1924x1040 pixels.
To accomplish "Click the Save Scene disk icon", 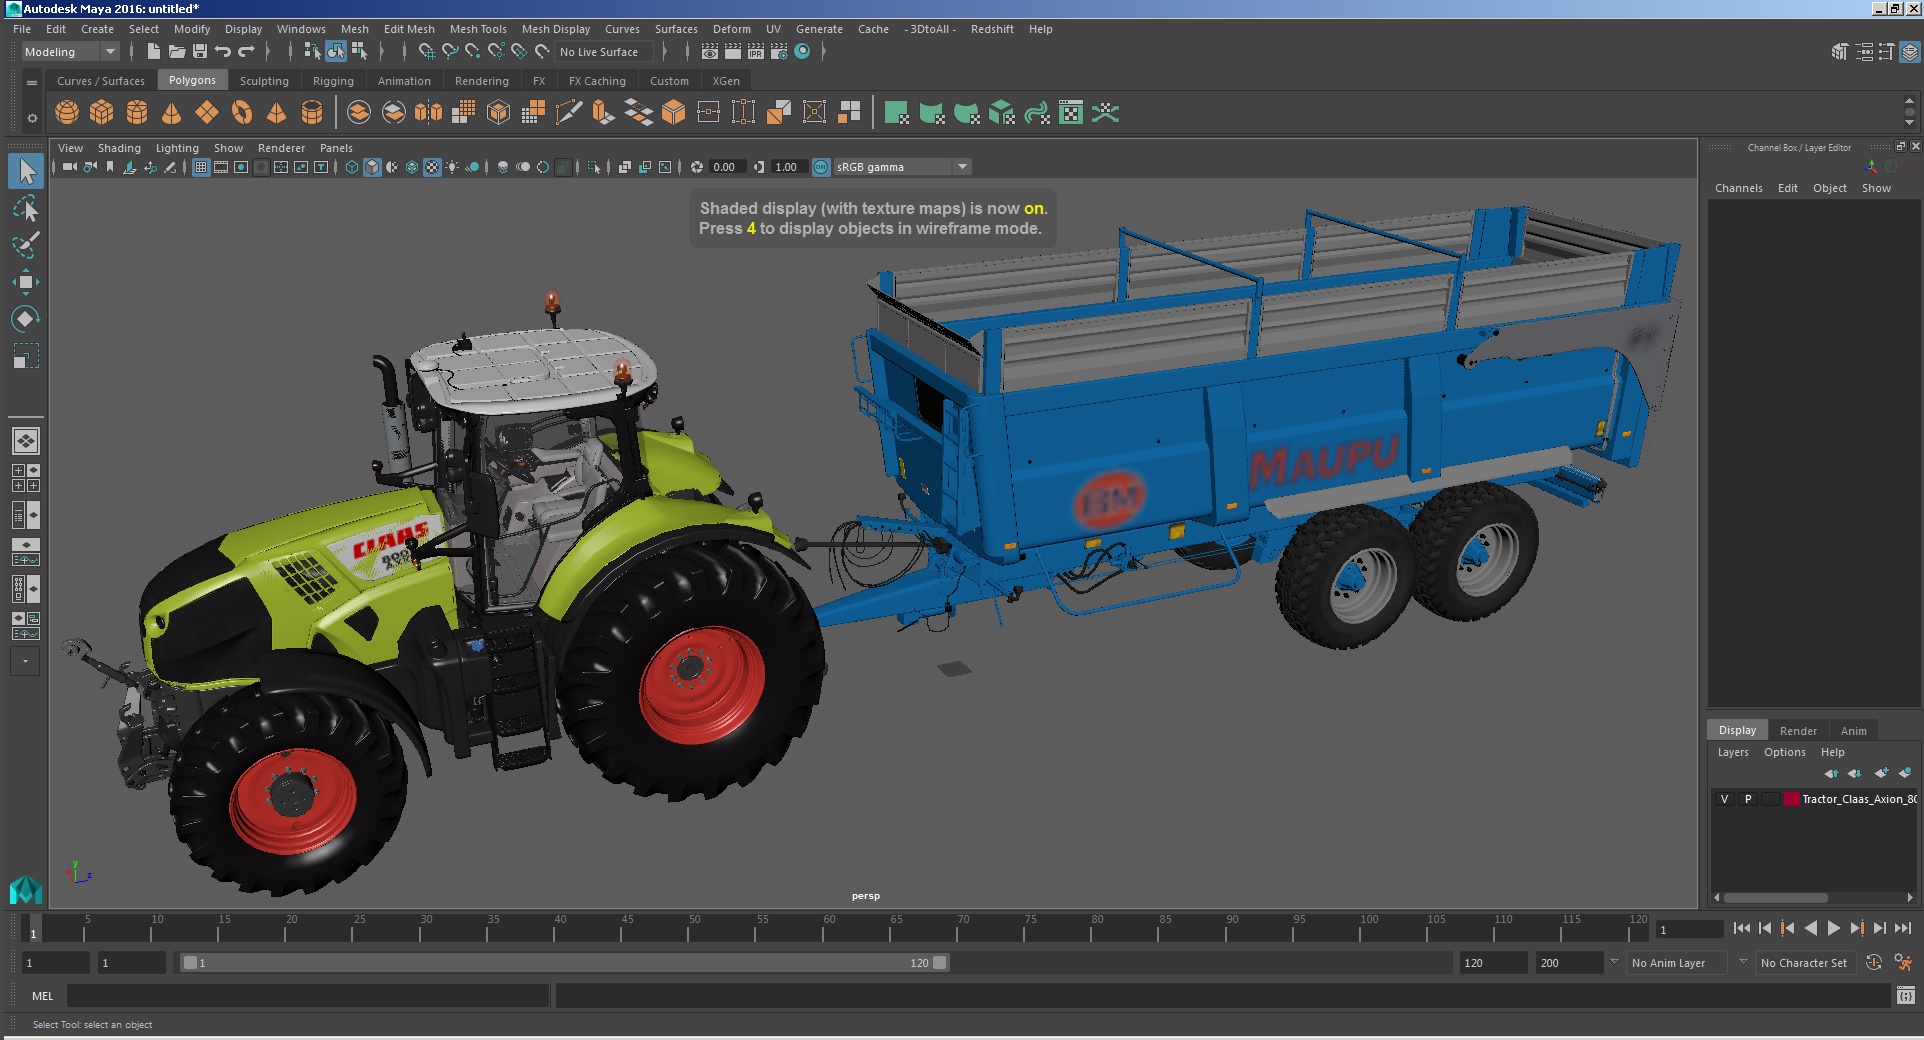I will click(x=200, y=51).
